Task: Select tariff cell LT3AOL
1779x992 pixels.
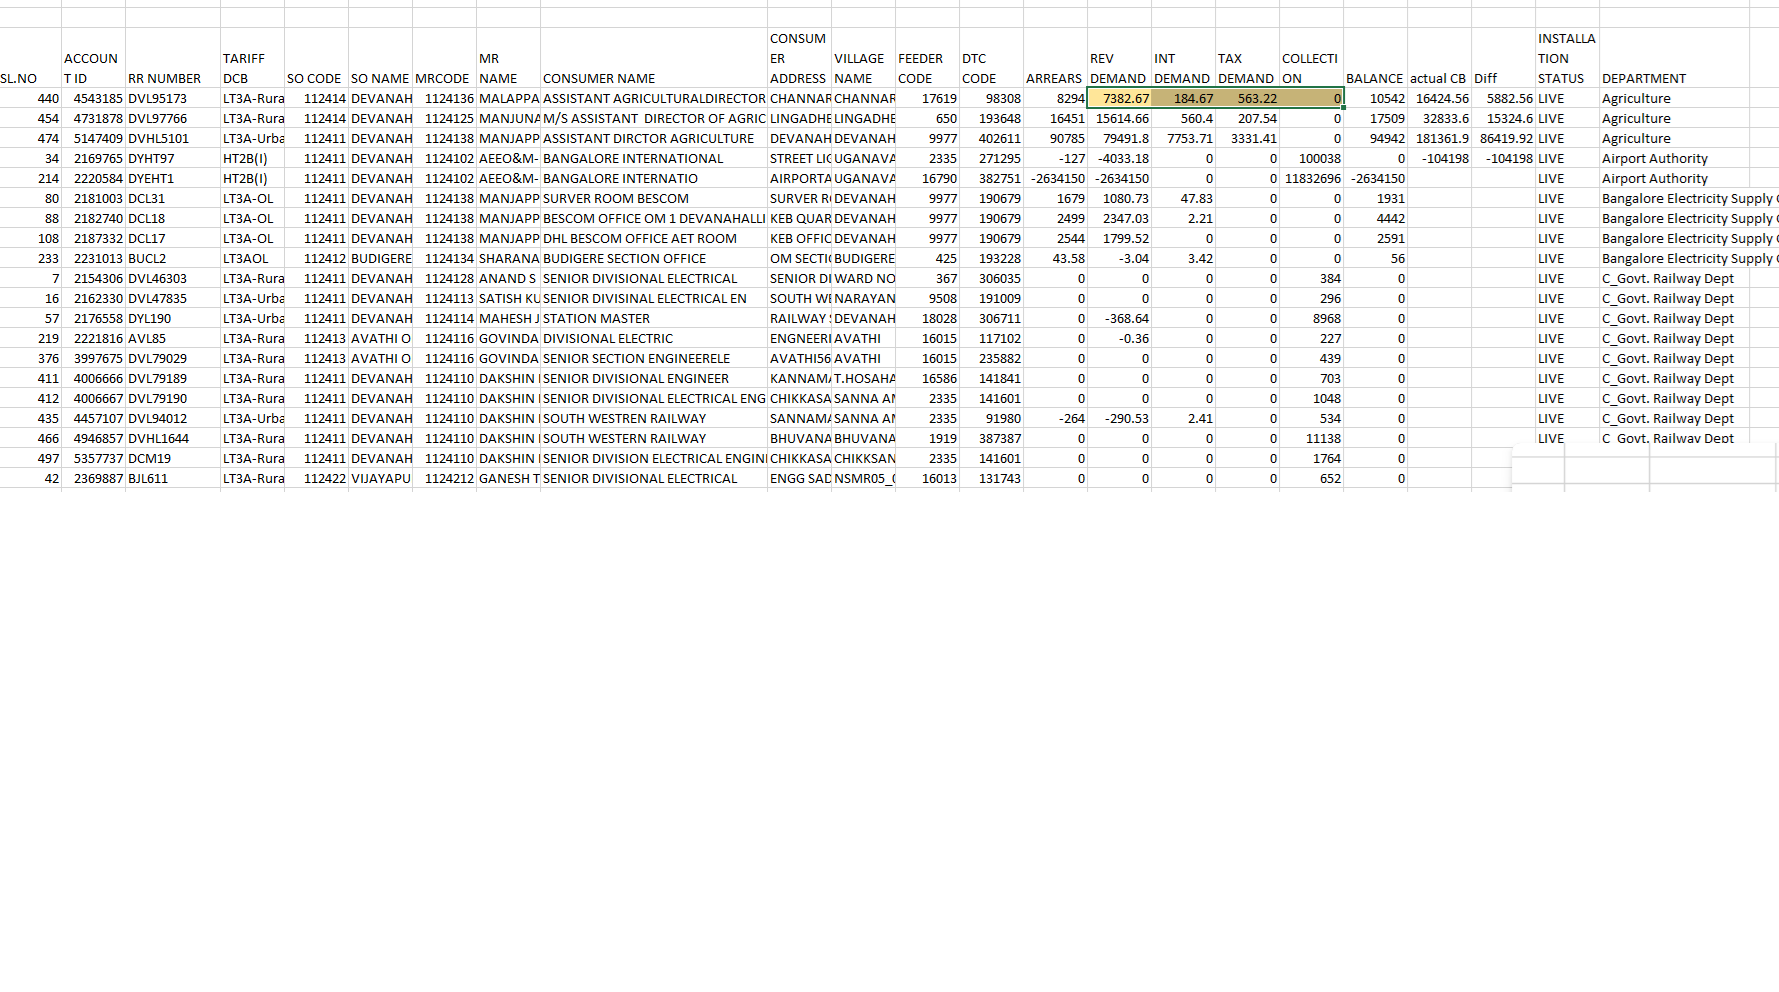Action: (252, 258)
